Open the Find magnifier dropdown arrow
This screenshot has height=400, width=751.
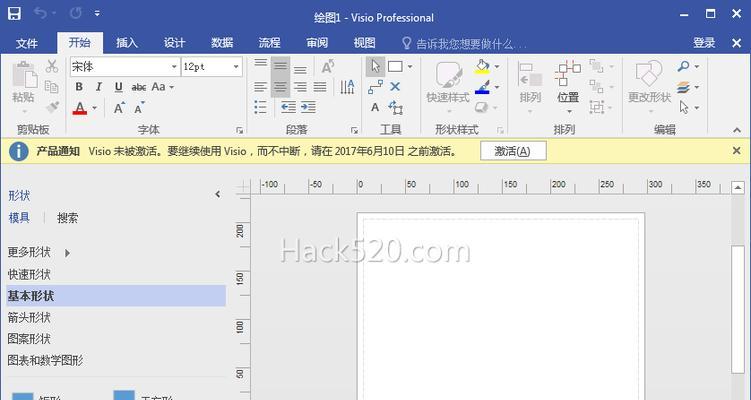pyautogui.click(x=697, y=66)
